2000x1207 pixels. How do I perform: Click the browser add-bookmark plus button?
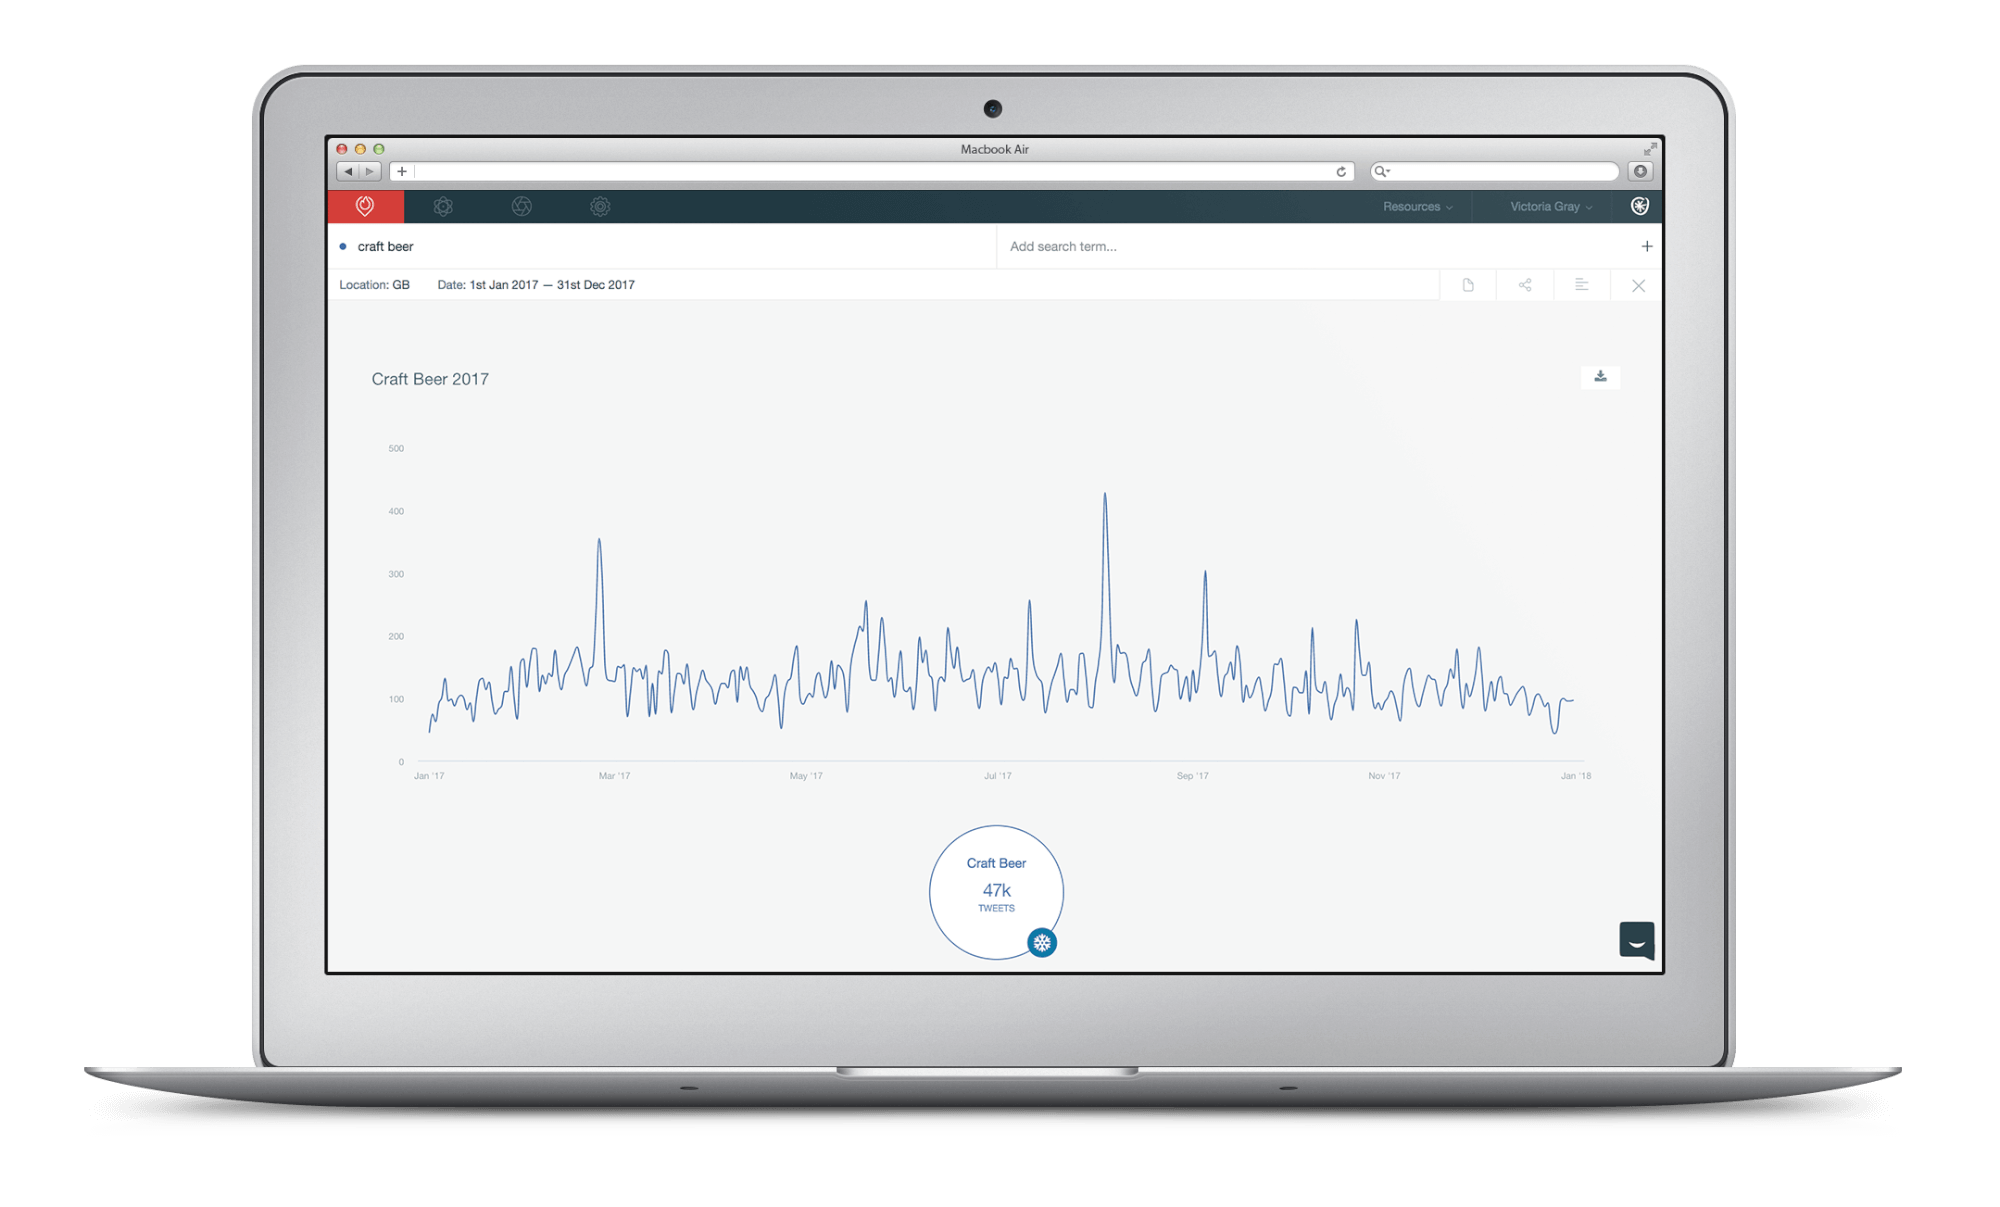tap(402, 172)
